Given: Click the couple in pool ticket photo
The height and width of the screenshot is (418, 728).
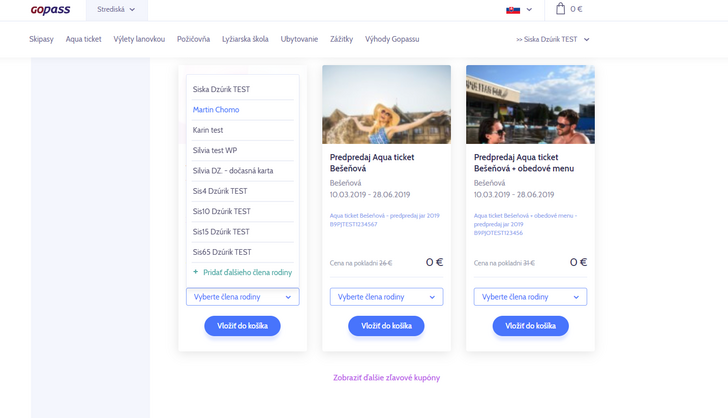Looking at the screenshot, I should pyautogui.click(x=530, y=104).
